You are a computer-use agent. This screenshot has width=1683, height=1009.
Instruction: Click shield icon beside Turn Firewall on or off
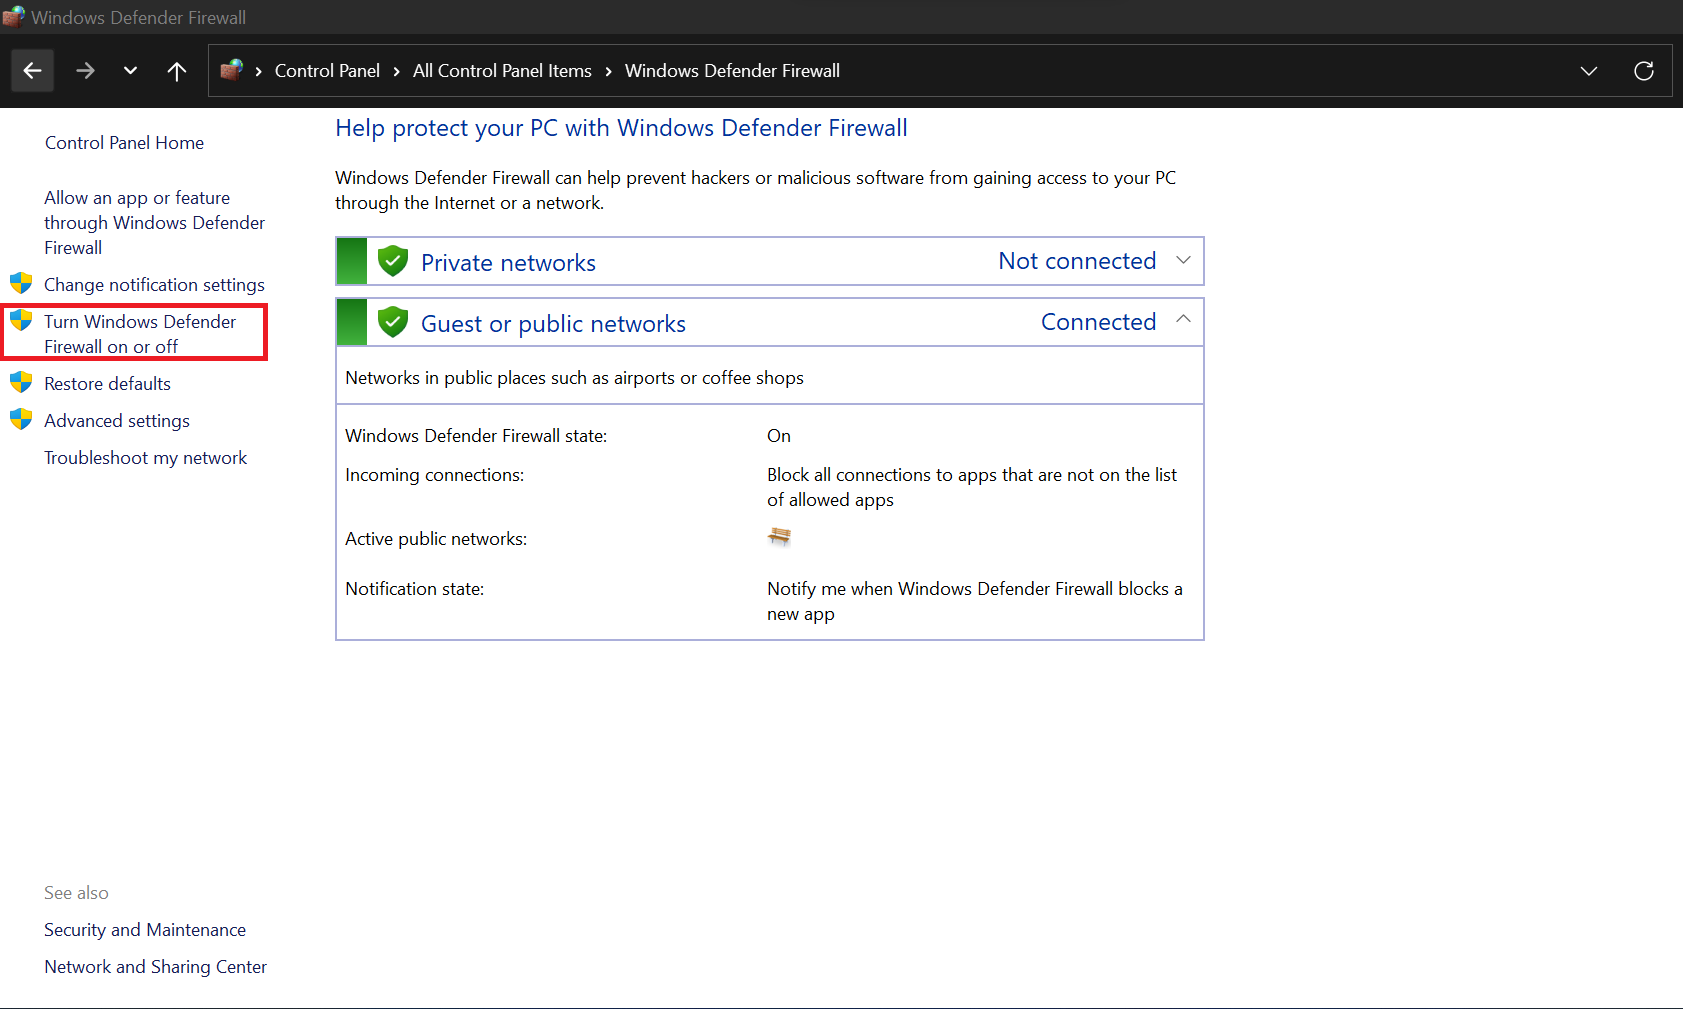point(21,320)
